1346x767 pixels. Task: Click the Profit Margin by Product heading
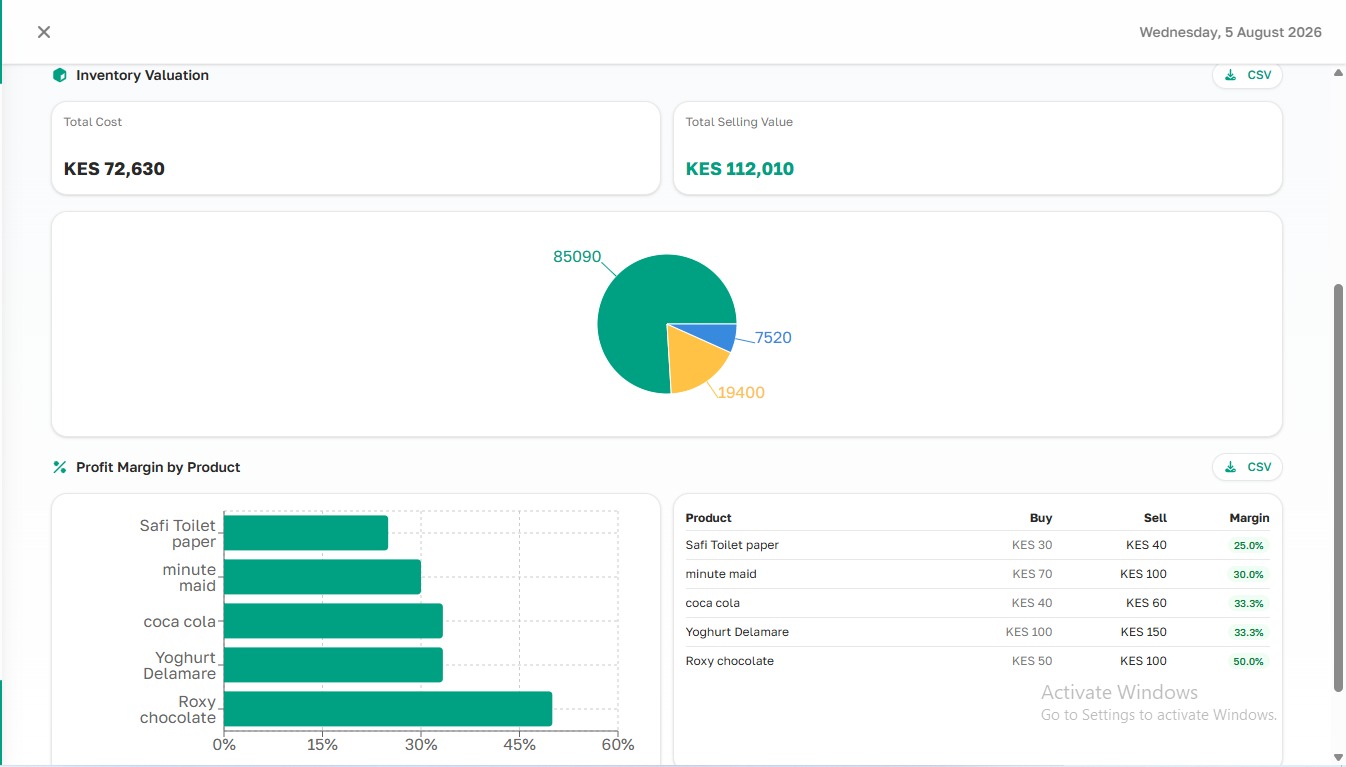[x=158, y=467]
